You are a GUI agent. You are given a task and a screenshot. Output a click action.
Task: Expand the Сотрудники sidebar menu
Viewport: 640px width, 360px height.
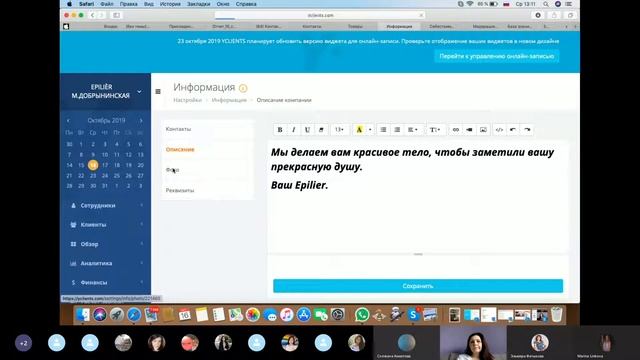[x=105, y=205]
